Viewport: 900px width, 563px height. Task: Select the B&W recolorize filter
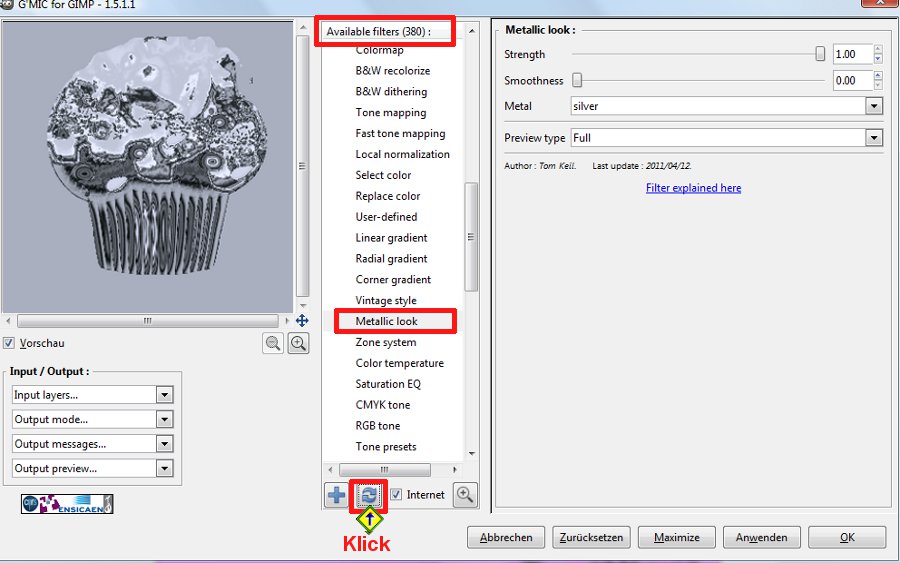pos(393,71)
